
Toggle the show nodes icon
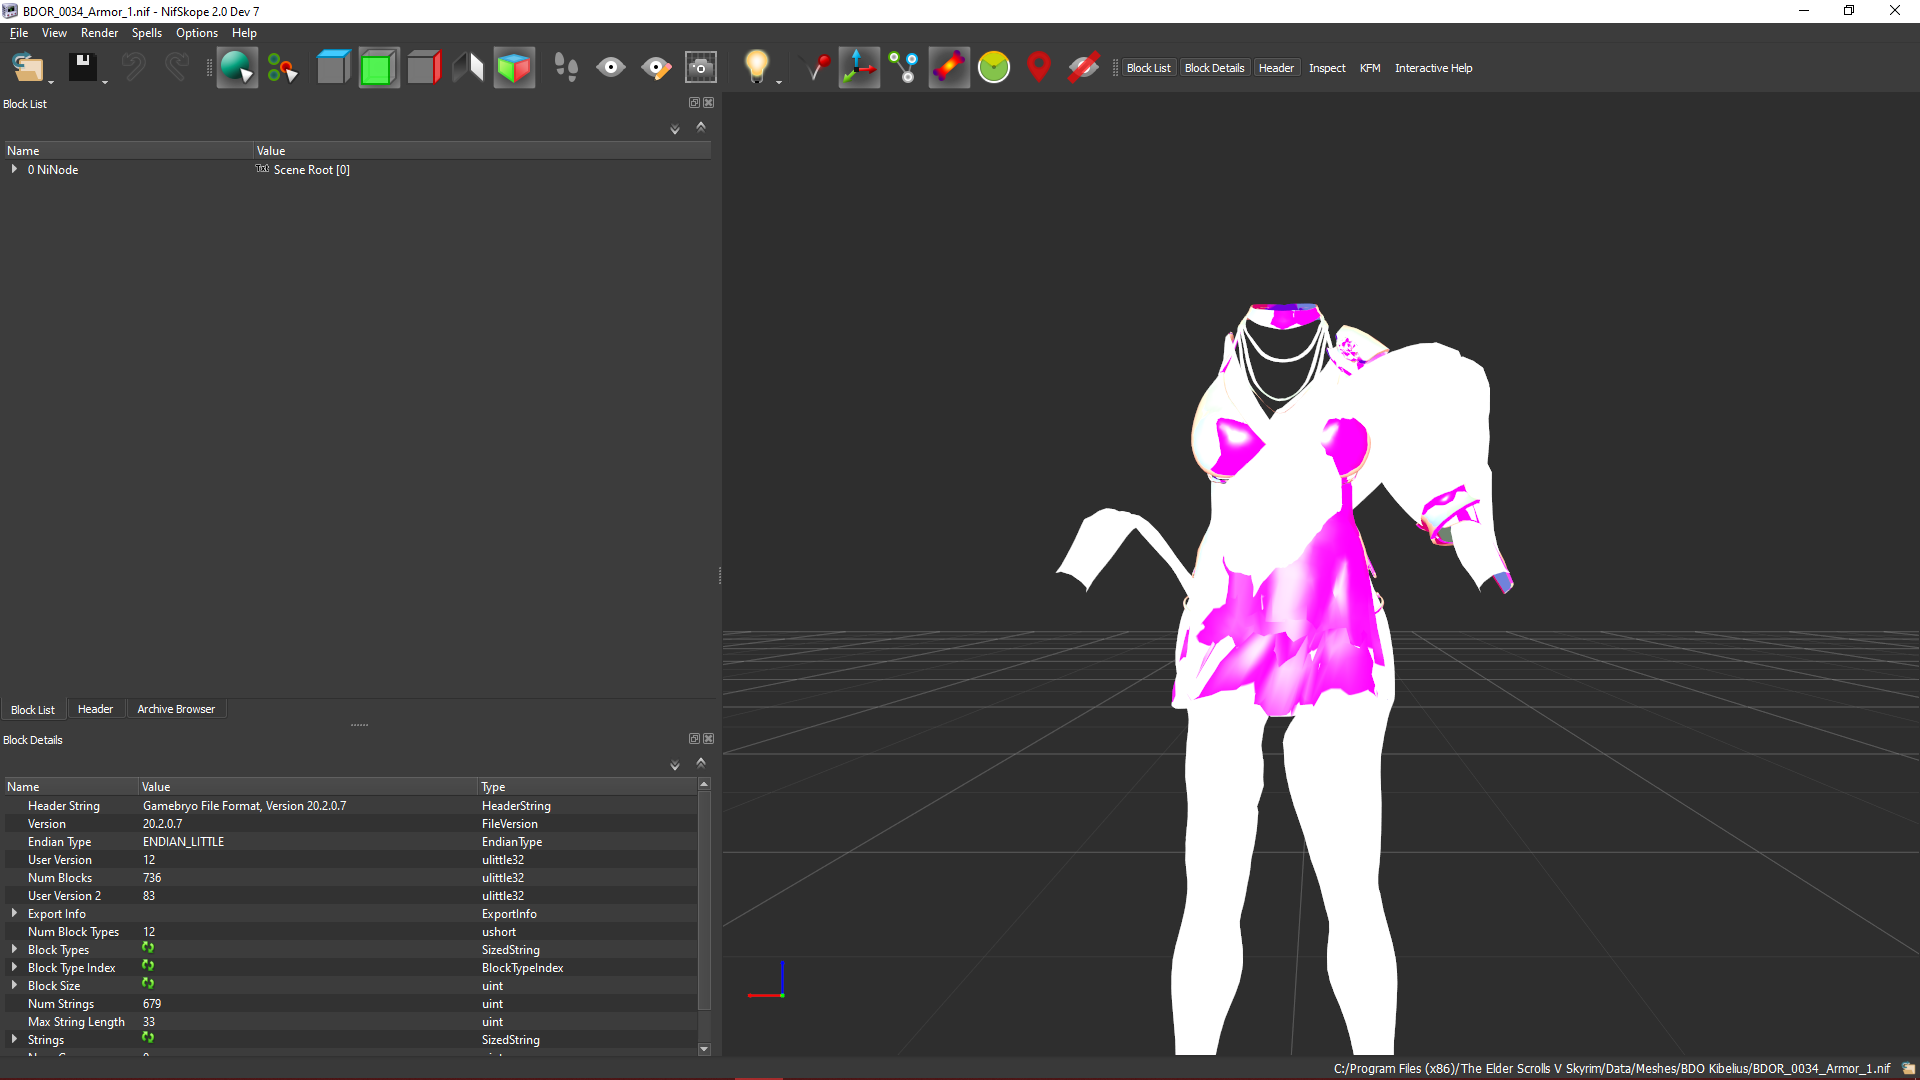pyautogui.click(x=904, y=68)
